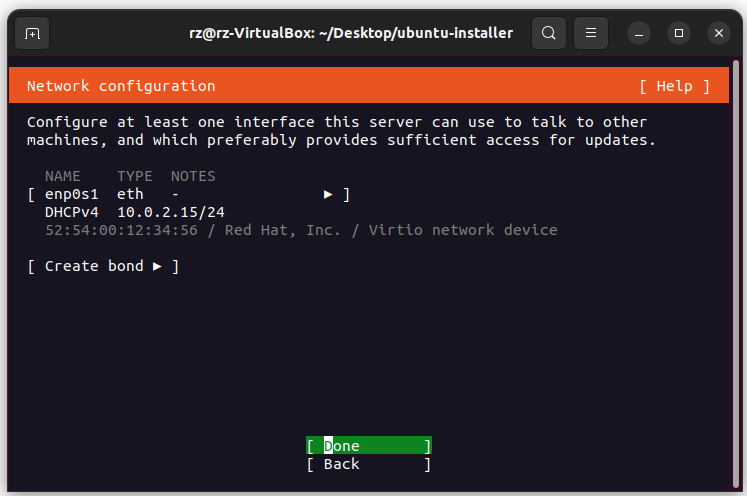Viewport: 747px width, 496px height.
Task: Expand the arrow beside Create bond
Action: 157,266
